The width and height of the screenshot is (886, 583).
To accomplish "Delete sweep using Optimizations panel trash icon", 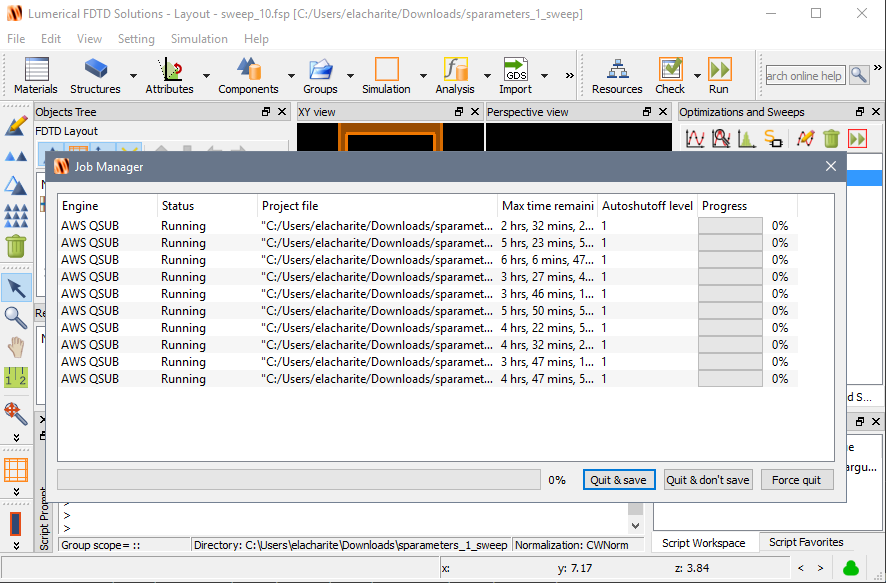I will click(x=831, y=138).
